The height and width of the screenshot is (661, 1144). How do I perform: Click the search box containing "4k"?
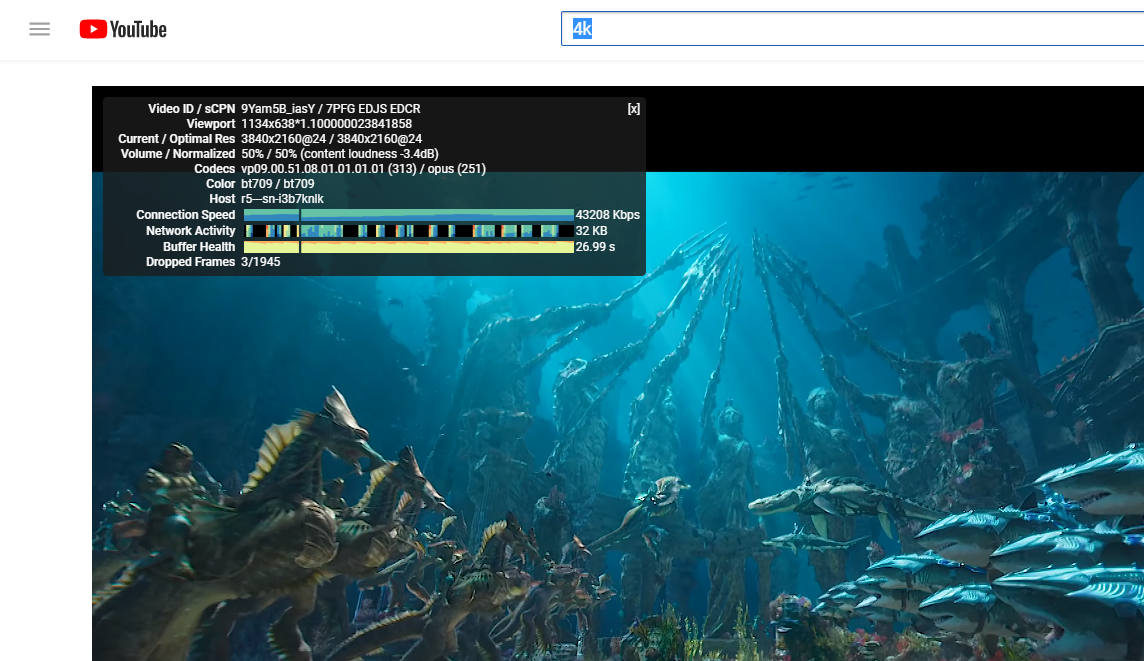pyautogui.click(x=852, y=28)
